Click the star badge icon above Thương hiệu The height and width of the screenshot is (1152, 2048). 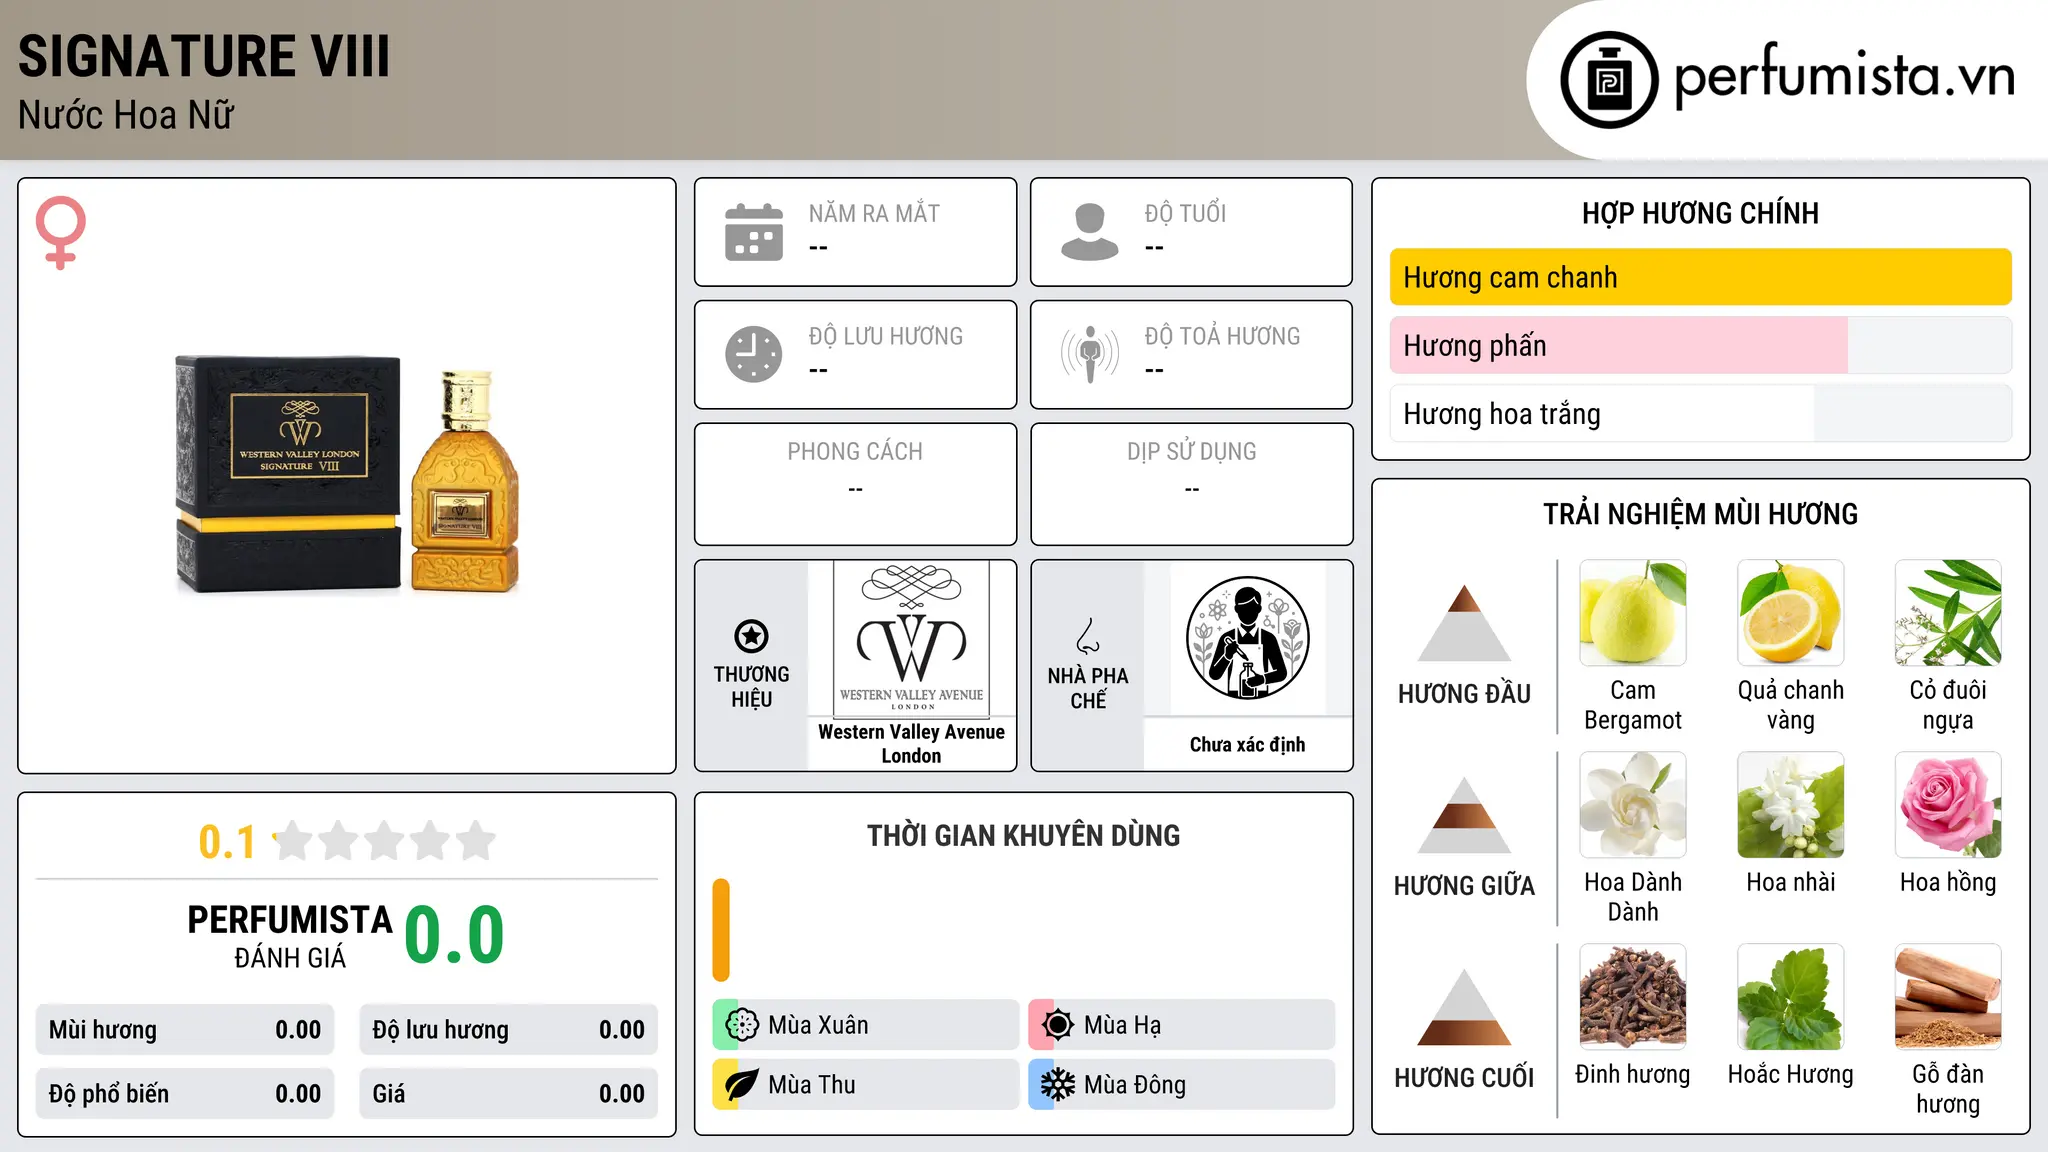click(751, 635)
